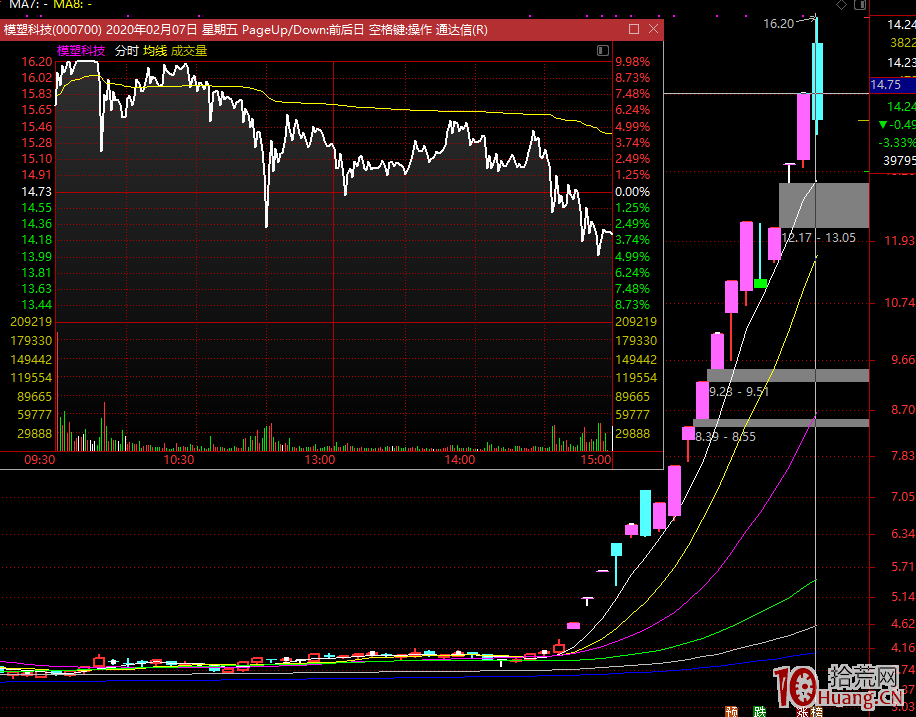Maximize the intraday popup window
This screenshot has width=916, height=717.
634,29
